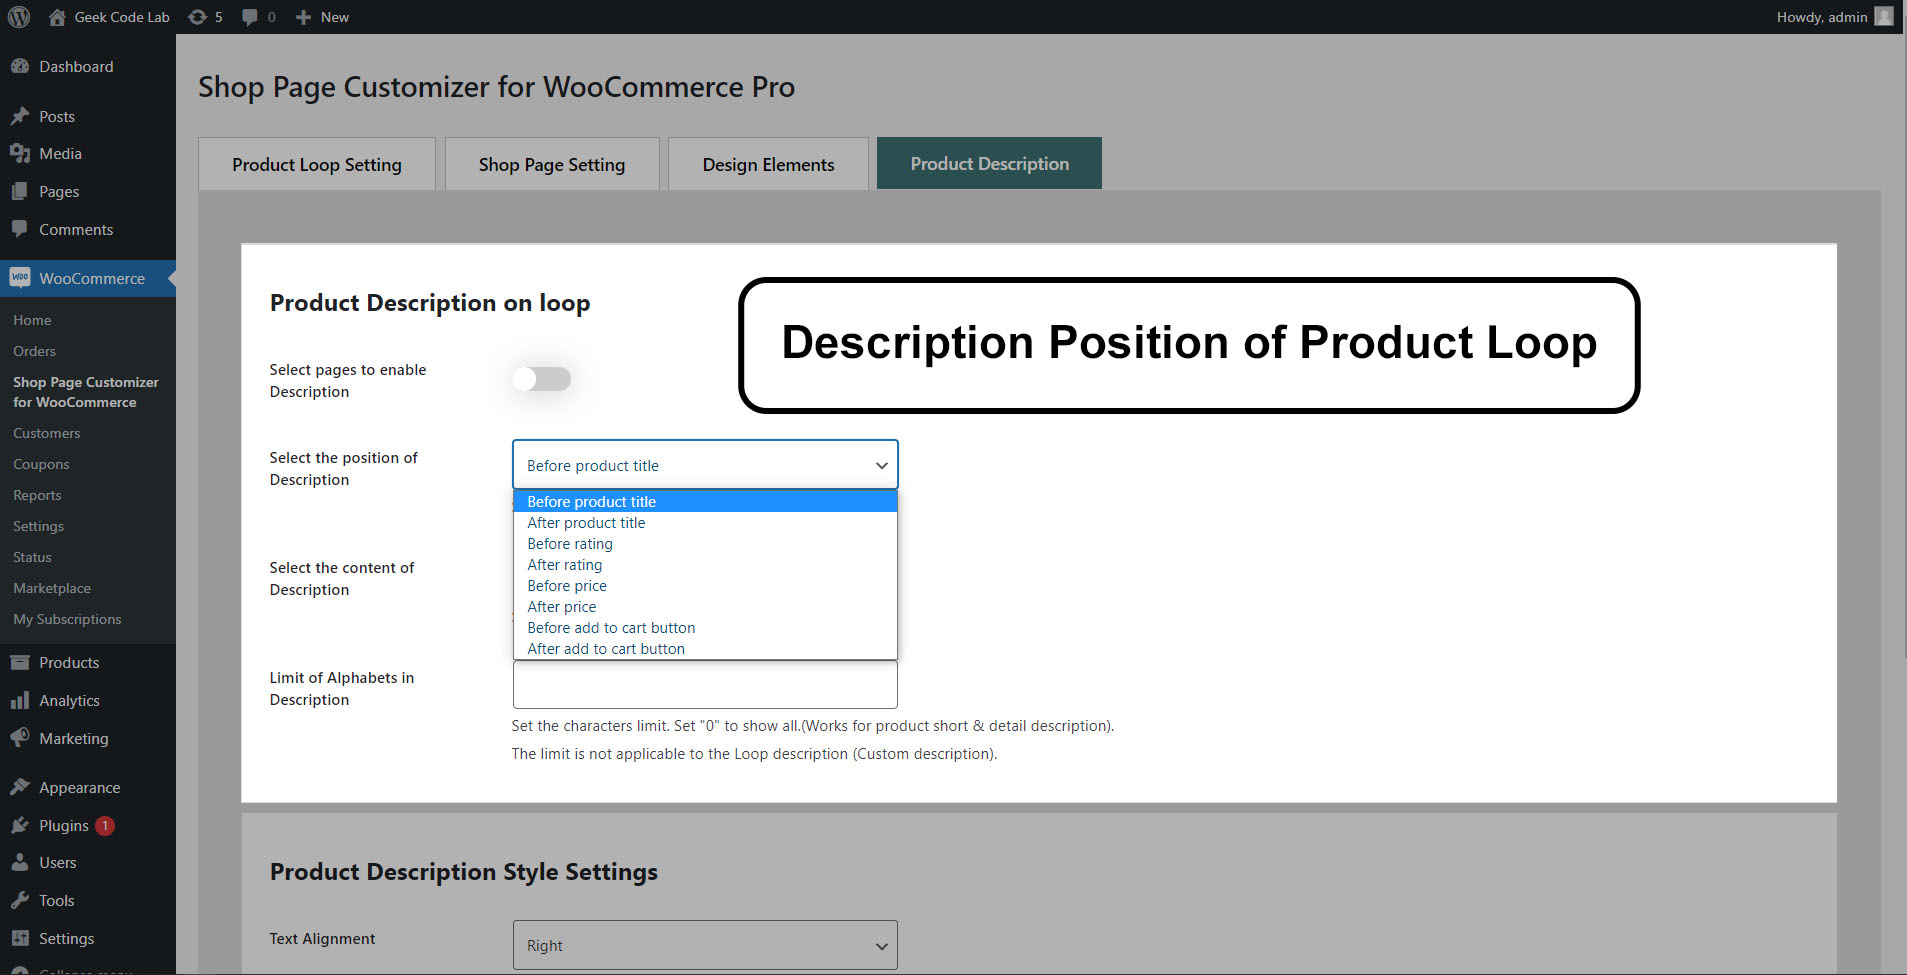Viewport: 1907px width, 975px height.
Task: Open the updates icon showing 5
Action: [x=198, y=17]
